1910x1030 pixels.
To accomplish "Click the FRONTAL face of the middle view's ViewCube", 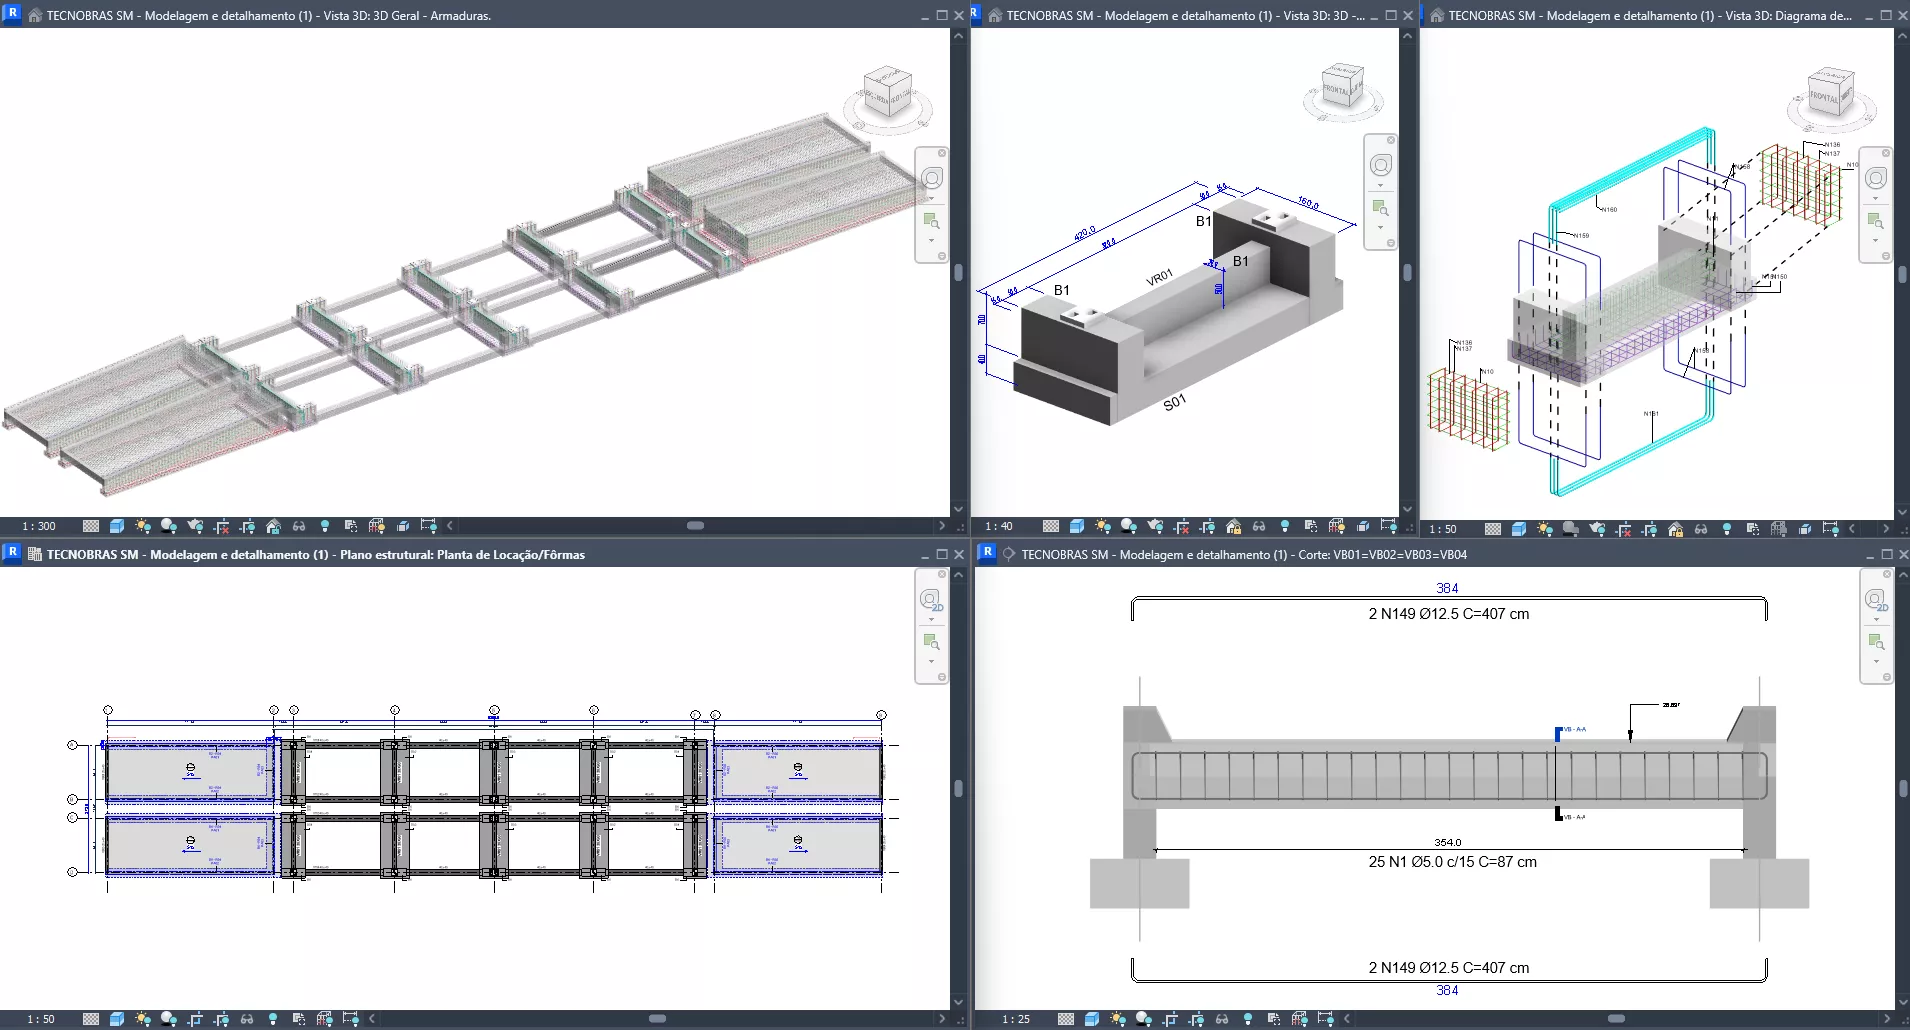I will tap(1336, 90).
